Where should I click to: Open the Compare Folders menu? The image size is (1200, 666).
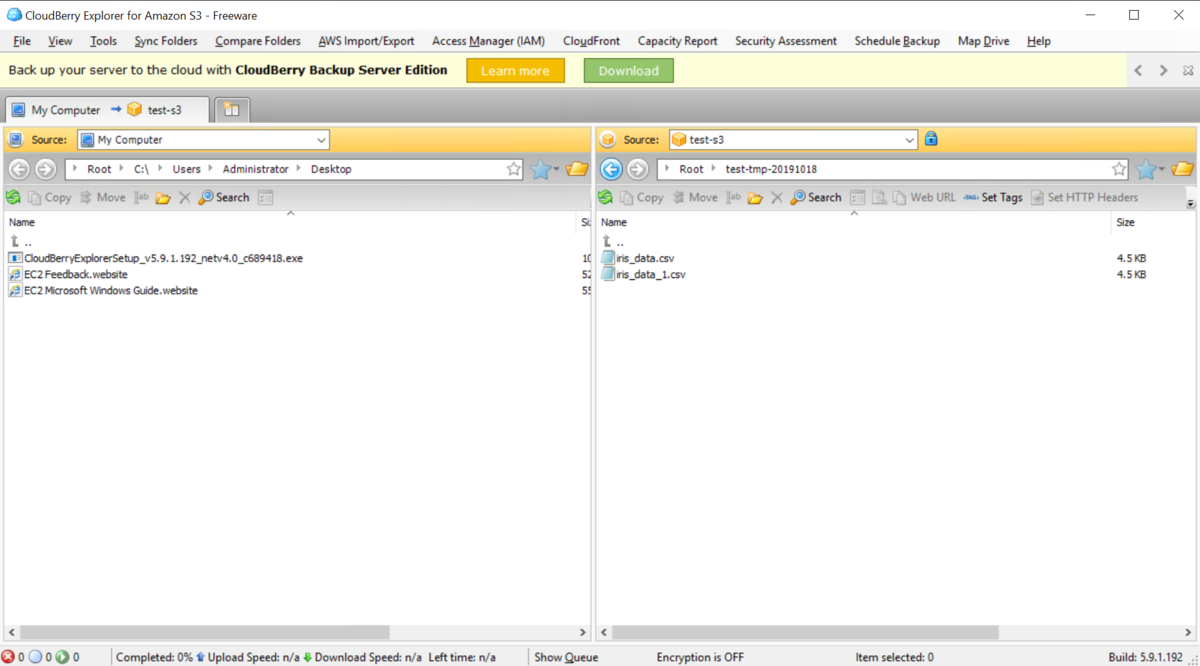click(x=258, y=41)
